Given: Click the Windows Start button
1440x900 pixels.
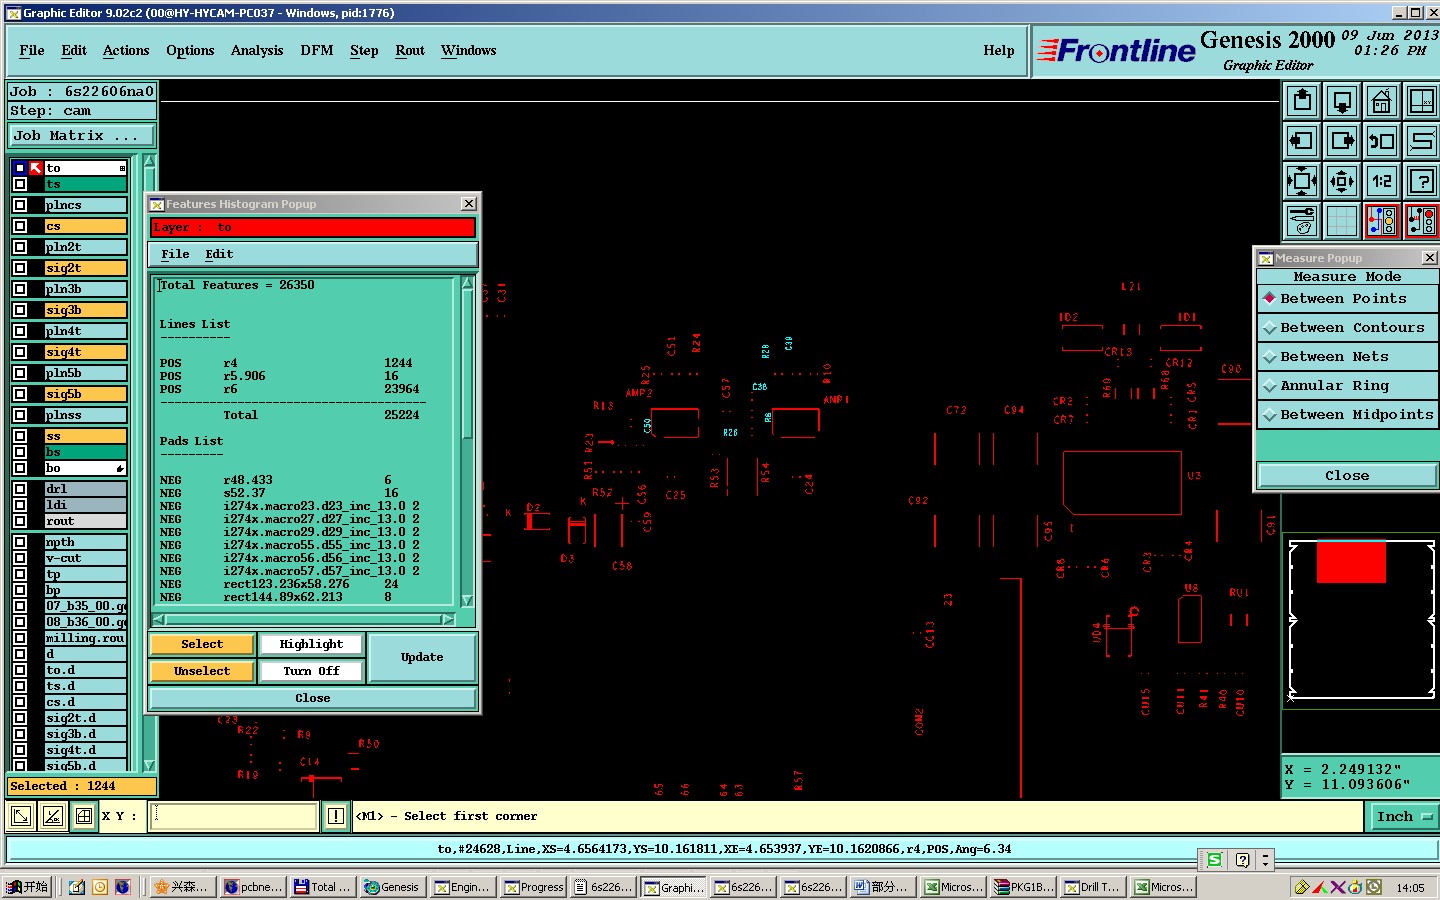Looking at the screenshot, I should [x=27, y=887].
